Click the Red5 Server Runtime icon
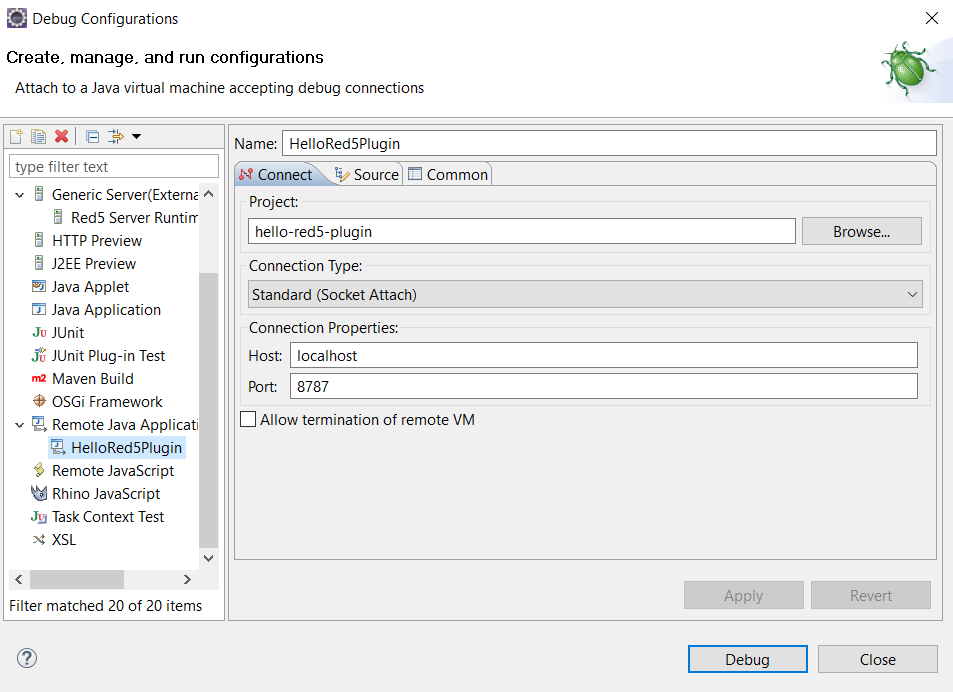Image resolution: width=953 pixels, height=692 pixels. (x=58, y=218)
